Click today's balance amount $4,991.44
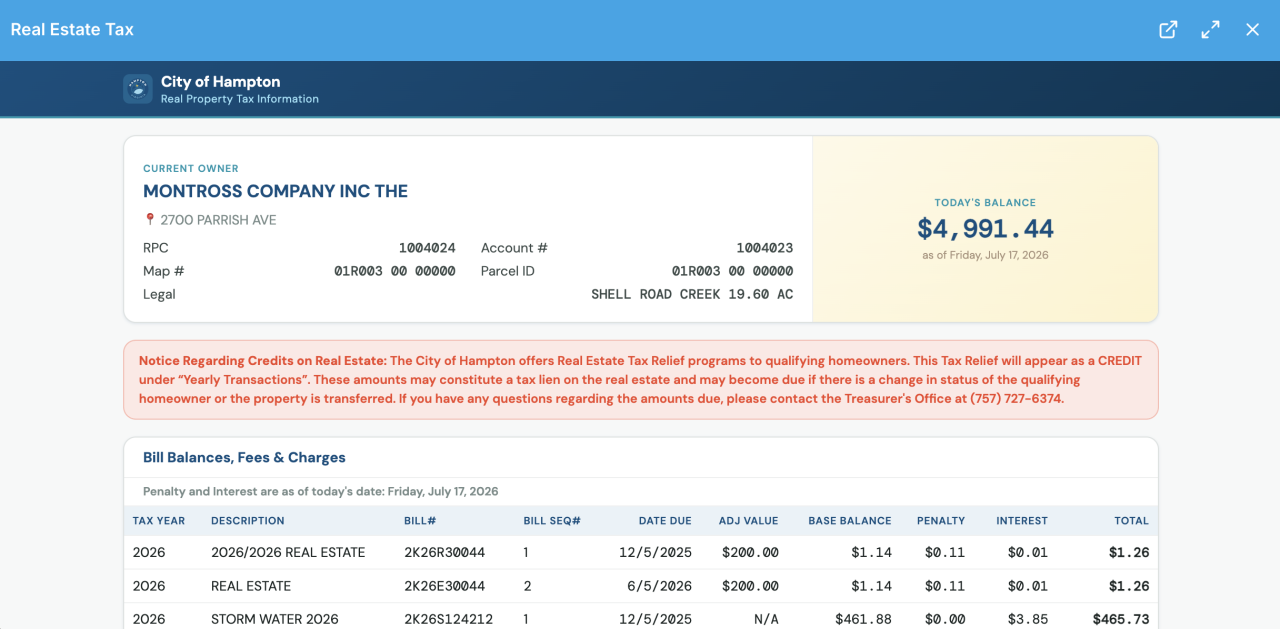This screenshot has height=629, width=1280. coord(985,229)
